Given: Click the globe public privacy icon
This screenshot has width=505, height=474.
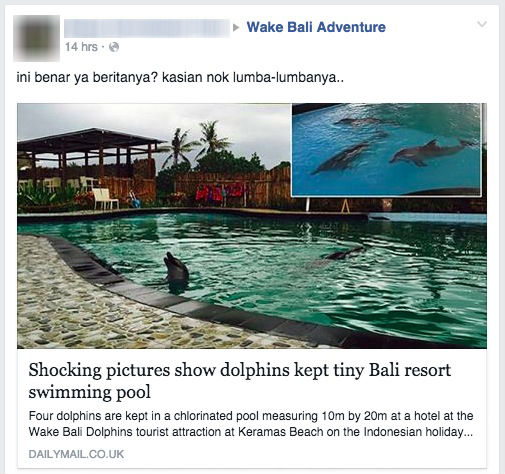Looking at the screenshot, I should [114, 47].
